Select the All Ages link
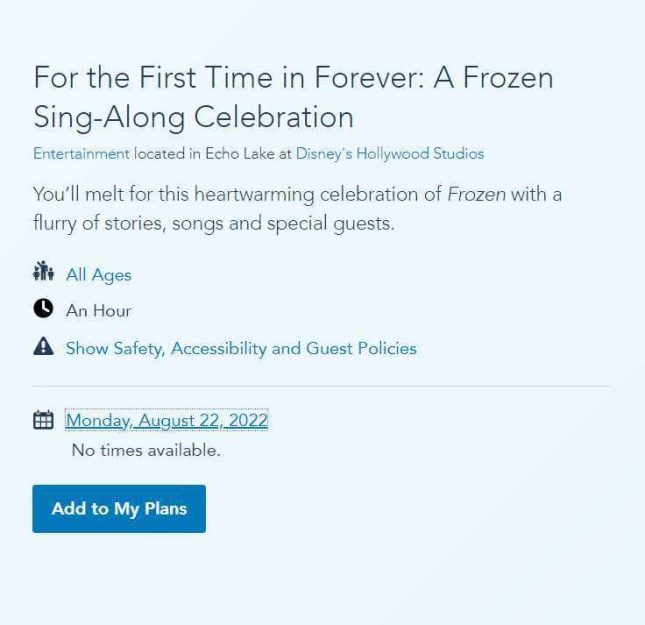The image size is (645, 625). (x=98, y=275)
